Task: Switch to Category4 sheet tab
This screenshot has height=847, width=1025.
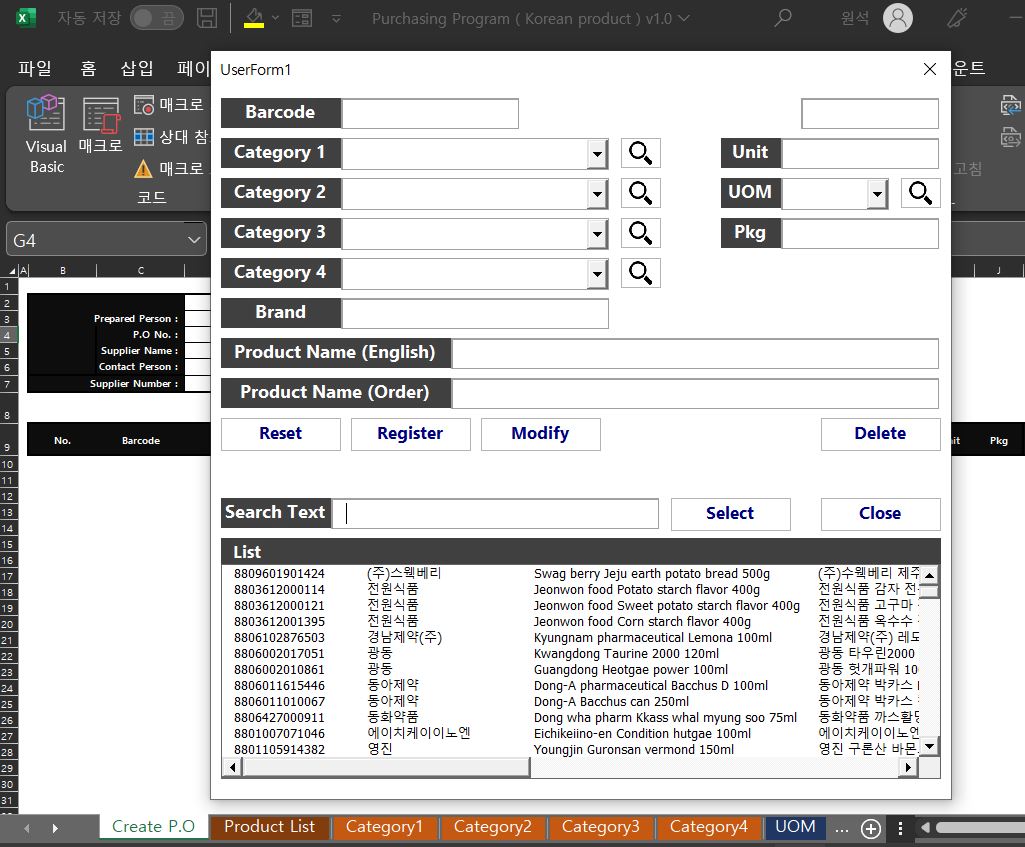Action: coord(709,827)
